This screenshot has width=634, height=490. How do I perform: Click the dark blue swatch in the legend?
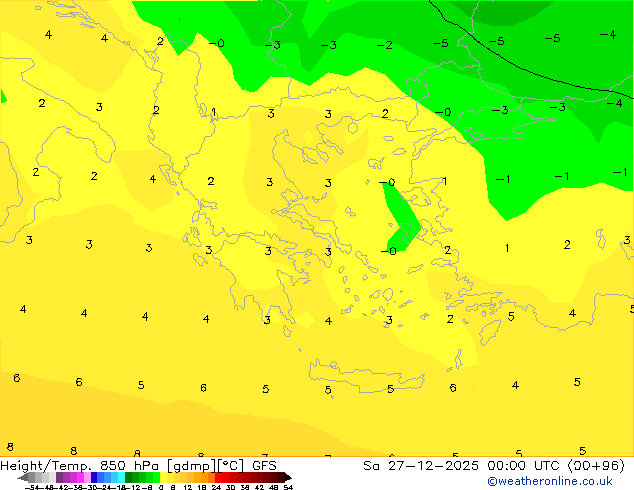tap(94, 477)
